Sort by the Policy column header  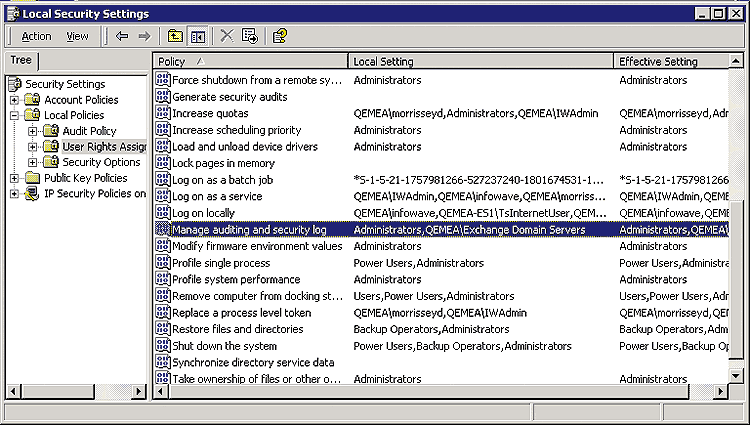pos(250,62)
